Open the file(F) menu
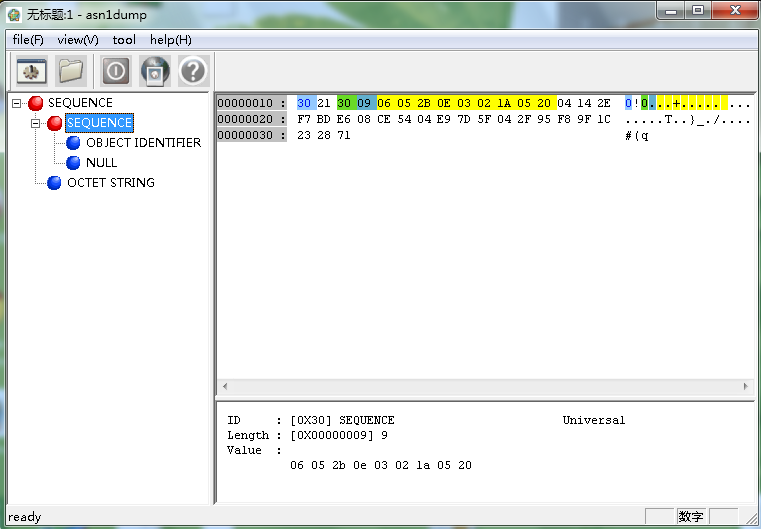This screenshot has width=761, height=529. (28, 40)
